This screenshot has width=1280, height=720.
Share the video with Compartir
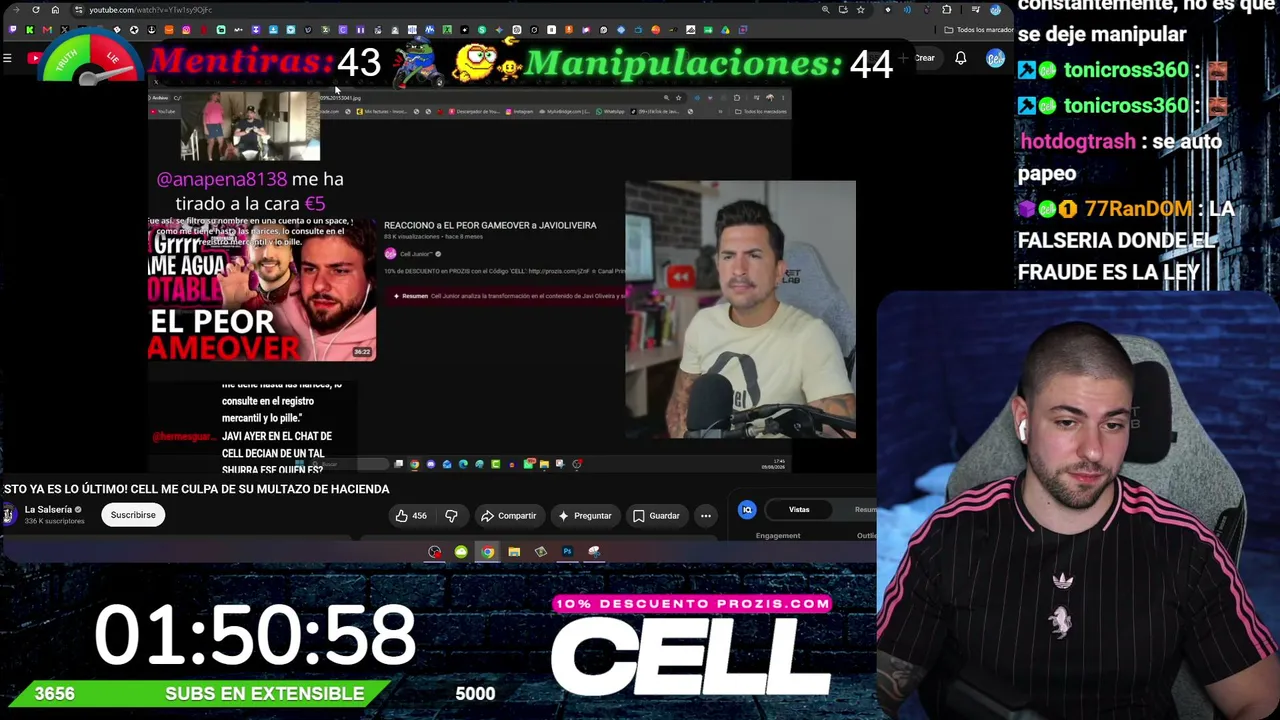(509, 516)
